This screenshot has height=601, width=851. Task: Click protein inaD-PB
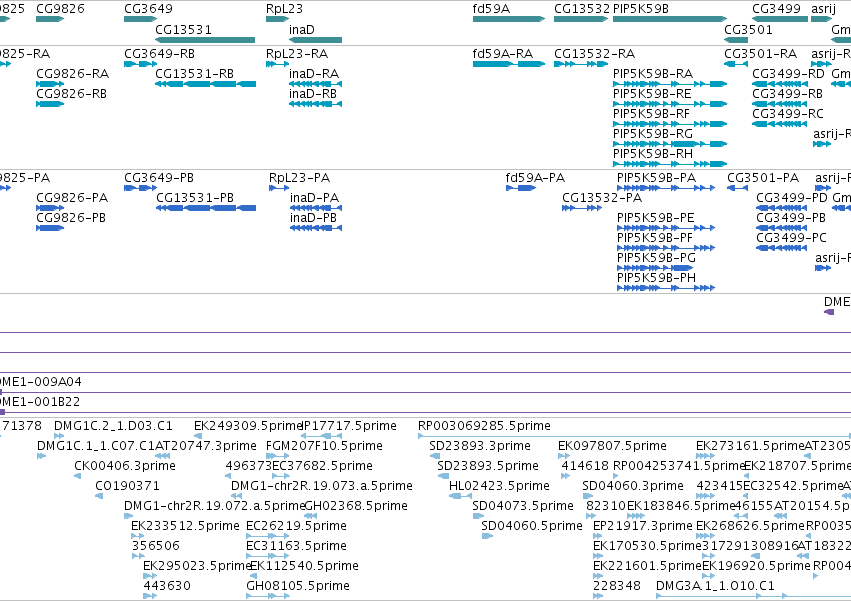click(316, 228)
